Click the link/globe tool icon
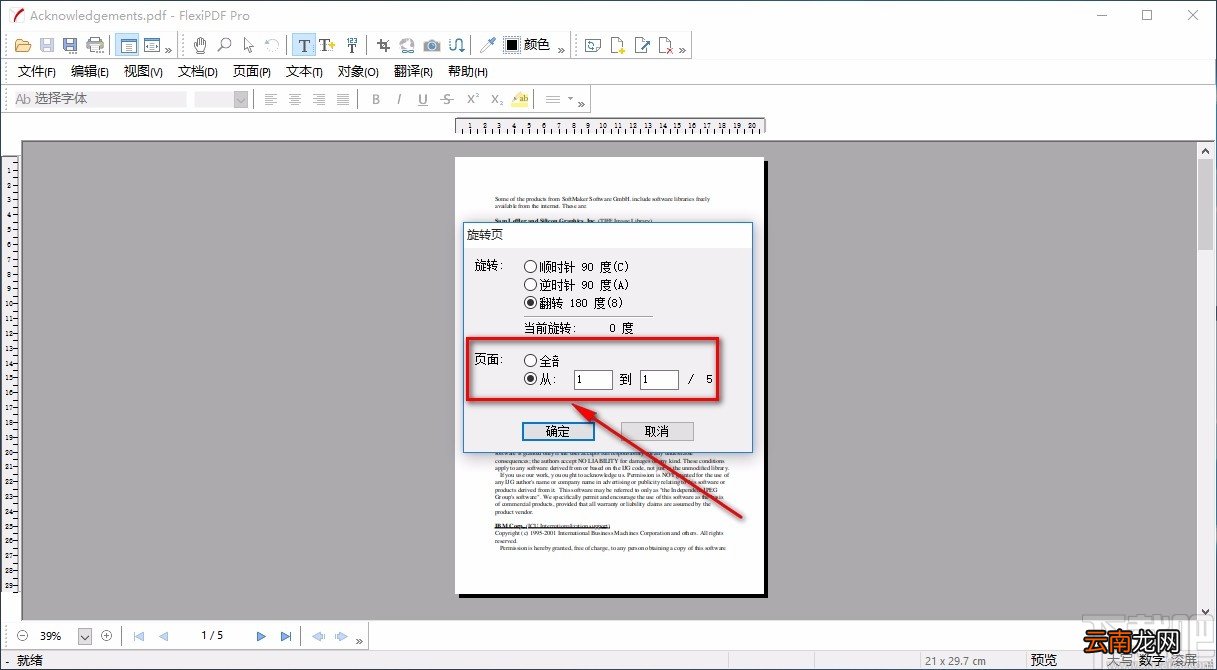This screenshot has height=670, width=1217. (x=407, y=45)
